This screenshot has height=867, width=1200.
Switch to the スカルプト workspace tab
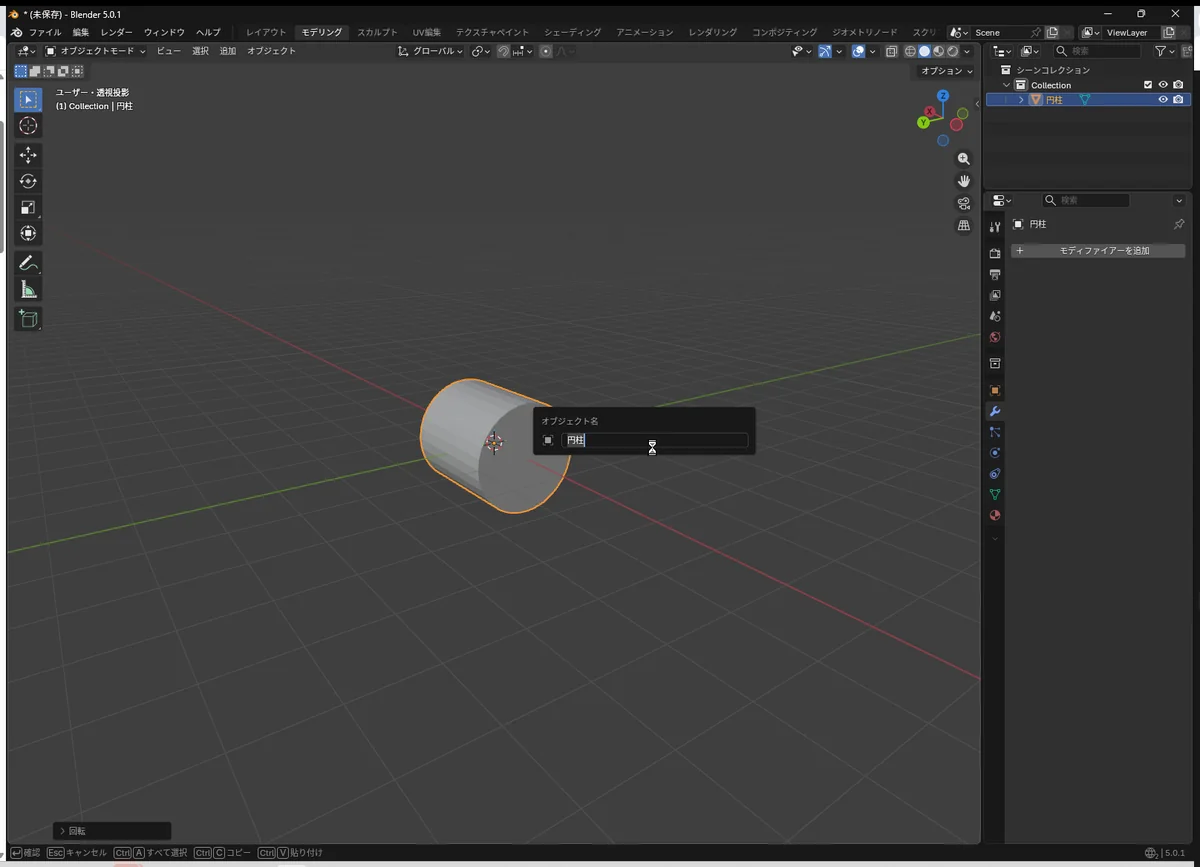click(x=377, y=32)
